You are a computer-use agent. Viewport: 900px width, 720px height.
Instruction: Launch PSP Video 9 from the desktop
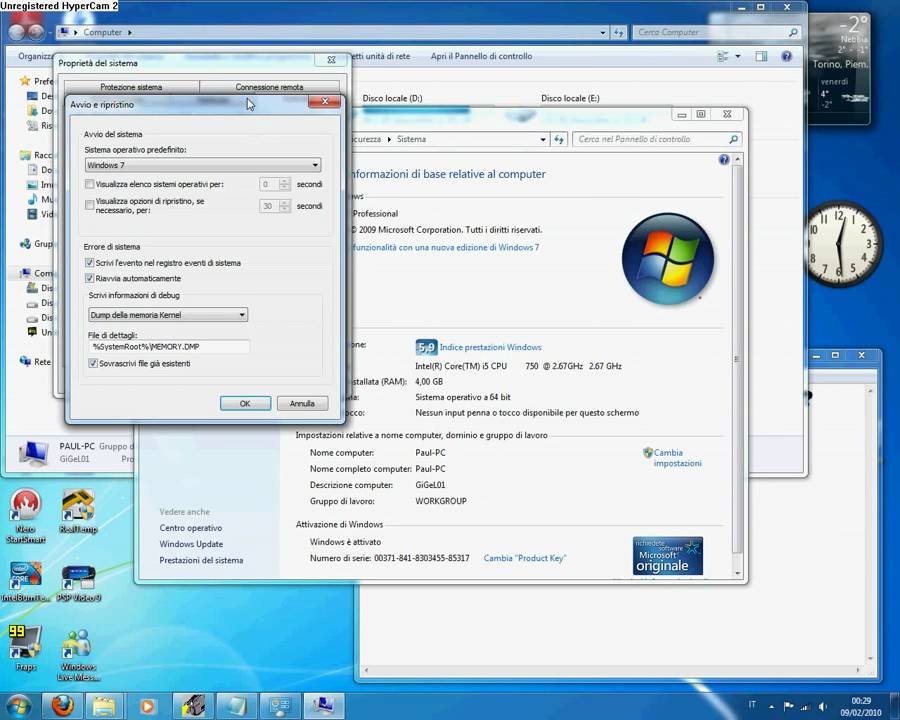coord(79,582)
